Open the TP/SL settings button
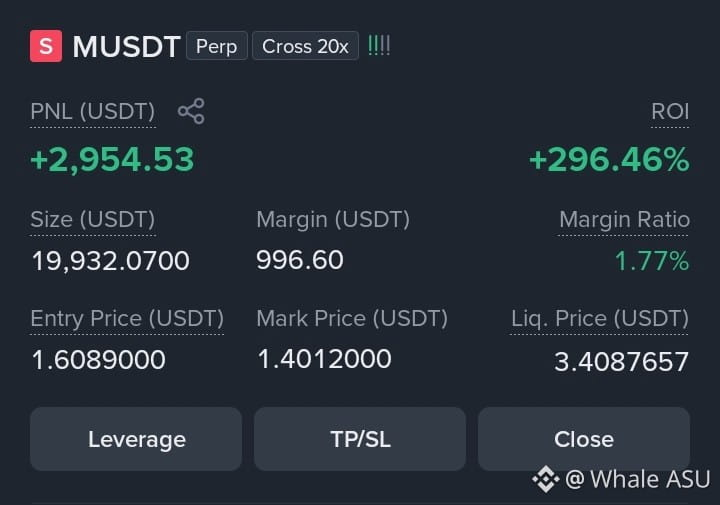Screen dimensions: 720x505 360,439
